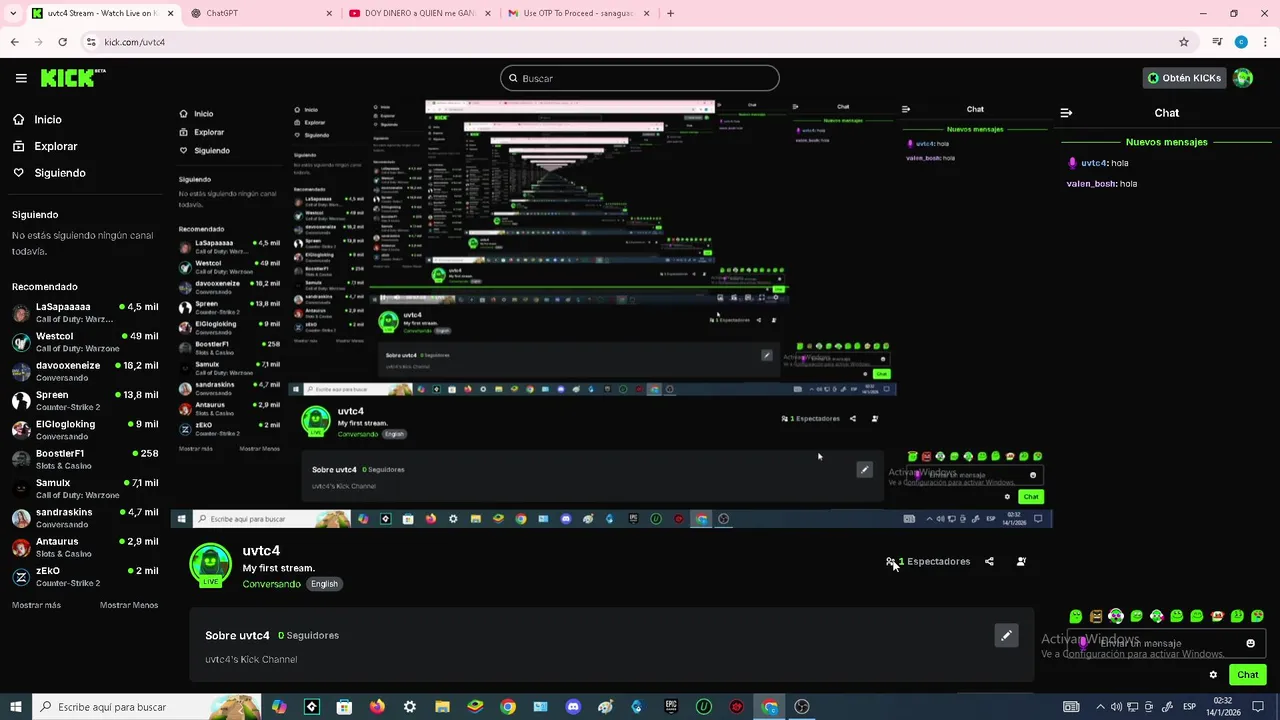Focus the Buscar search field
1280x720 pixels.
pos(640,78)
